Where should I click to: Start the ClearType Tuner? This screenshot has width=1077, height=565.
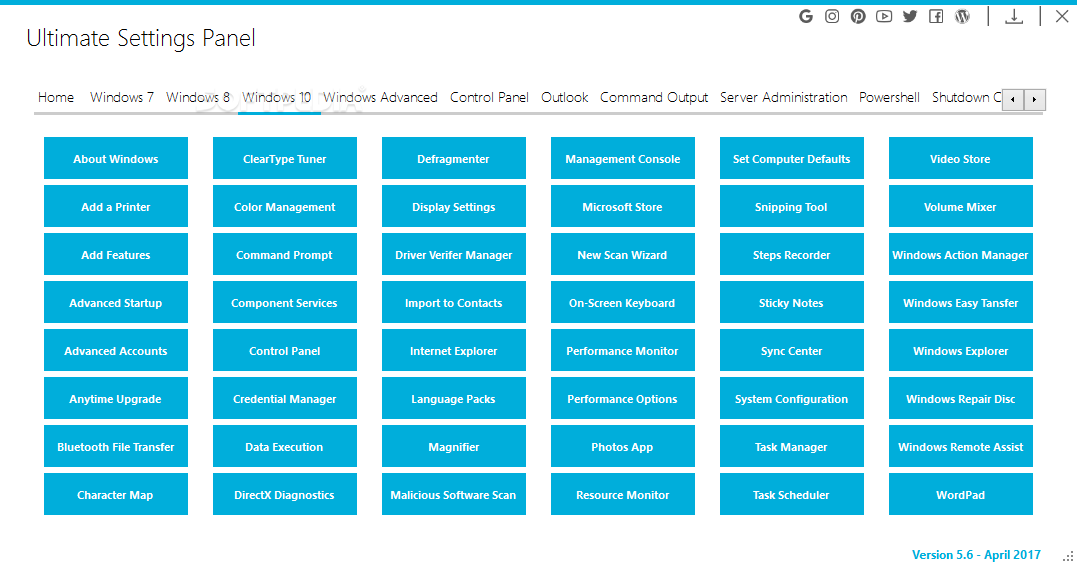click(x=285, y=159)
